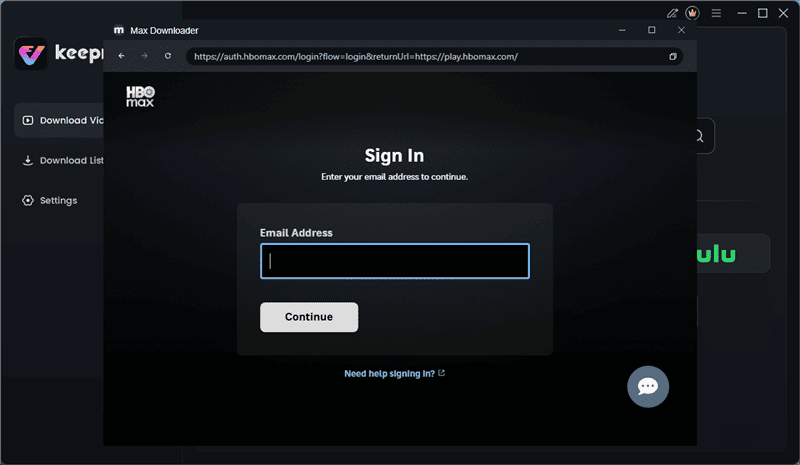
Task: Go forward in Max Downloader browser
Action: 144,56
